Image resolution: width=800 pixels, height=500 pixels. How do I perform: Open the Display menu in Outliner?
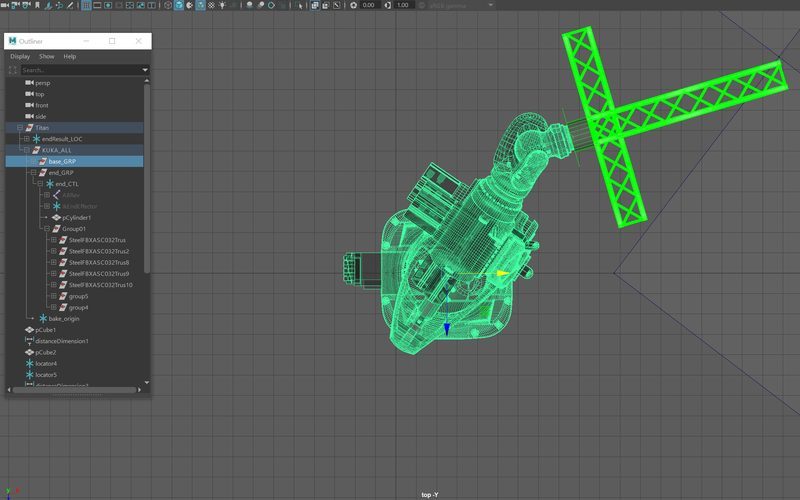click(x=20, y=56)
